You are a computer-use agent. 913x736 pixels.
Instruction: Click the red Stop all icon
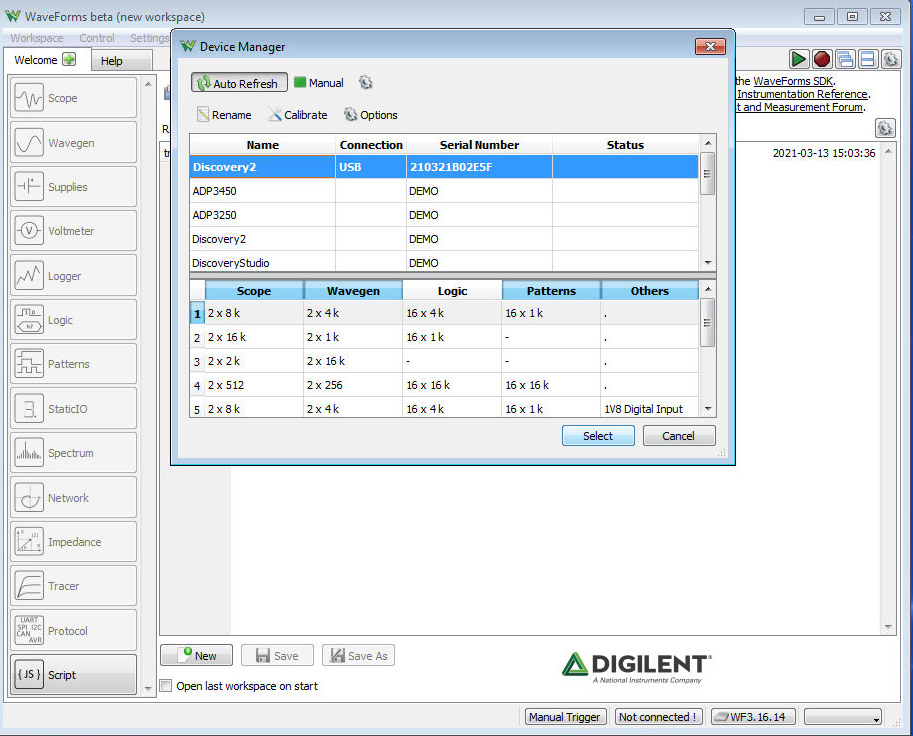coord(822,59)
